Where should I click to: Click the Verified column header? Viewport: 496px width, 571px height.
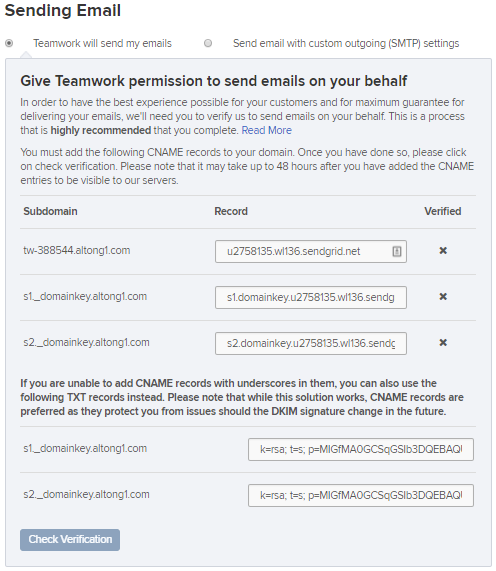point(443,211)
